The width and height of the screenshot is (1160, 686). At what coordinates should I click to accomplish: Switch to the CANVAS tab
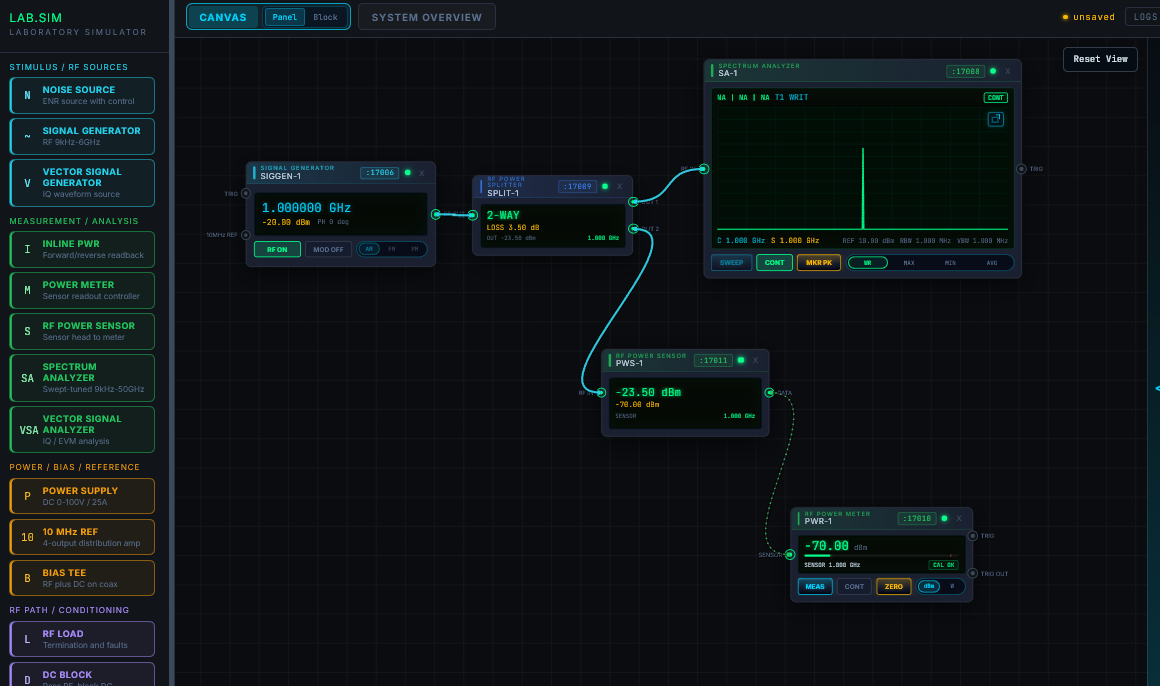[223, 17]
